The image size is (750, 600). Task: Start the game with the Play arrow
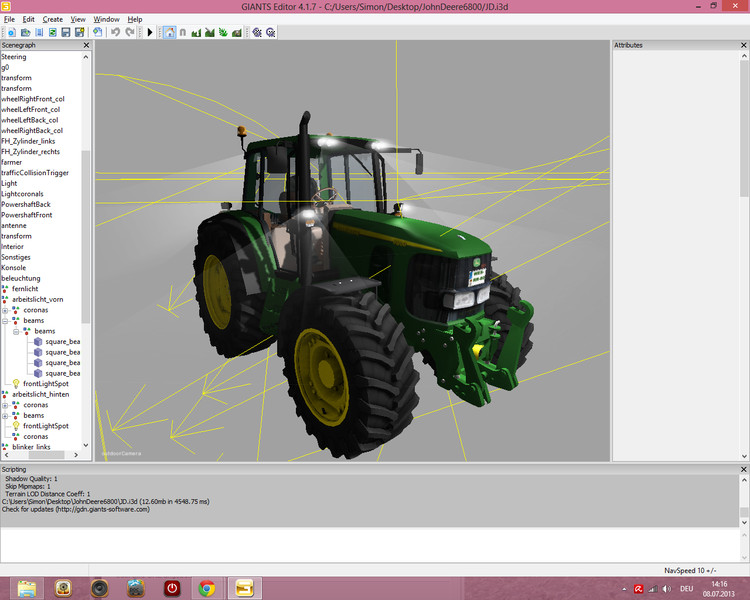click(150, 32)
